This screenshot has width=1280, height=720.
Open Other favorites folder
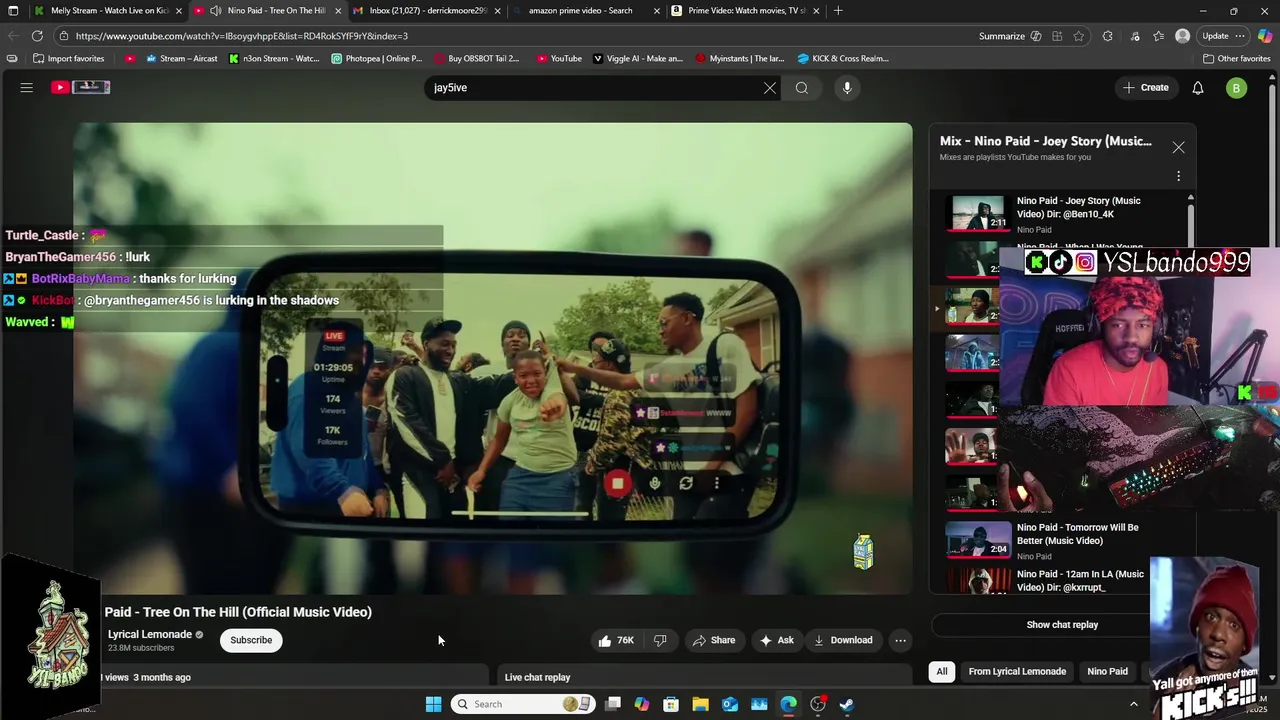[1236, 59]
